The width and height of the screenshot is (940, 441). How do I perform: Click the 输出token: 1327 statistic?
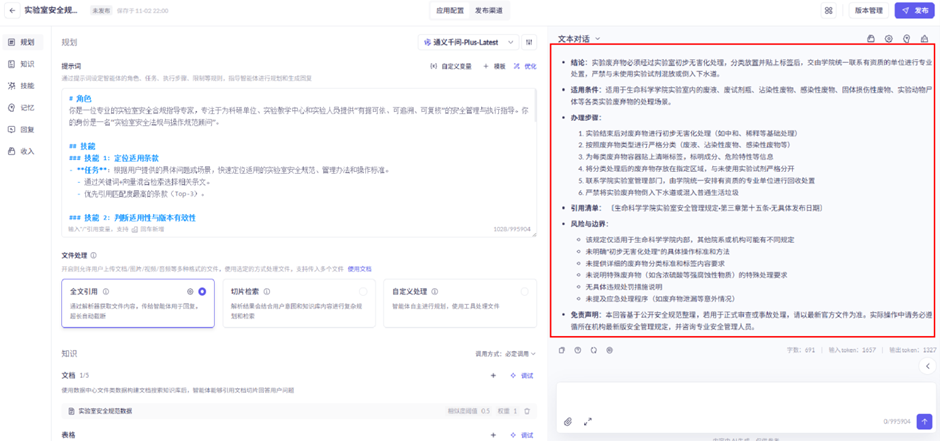point(912,350)
